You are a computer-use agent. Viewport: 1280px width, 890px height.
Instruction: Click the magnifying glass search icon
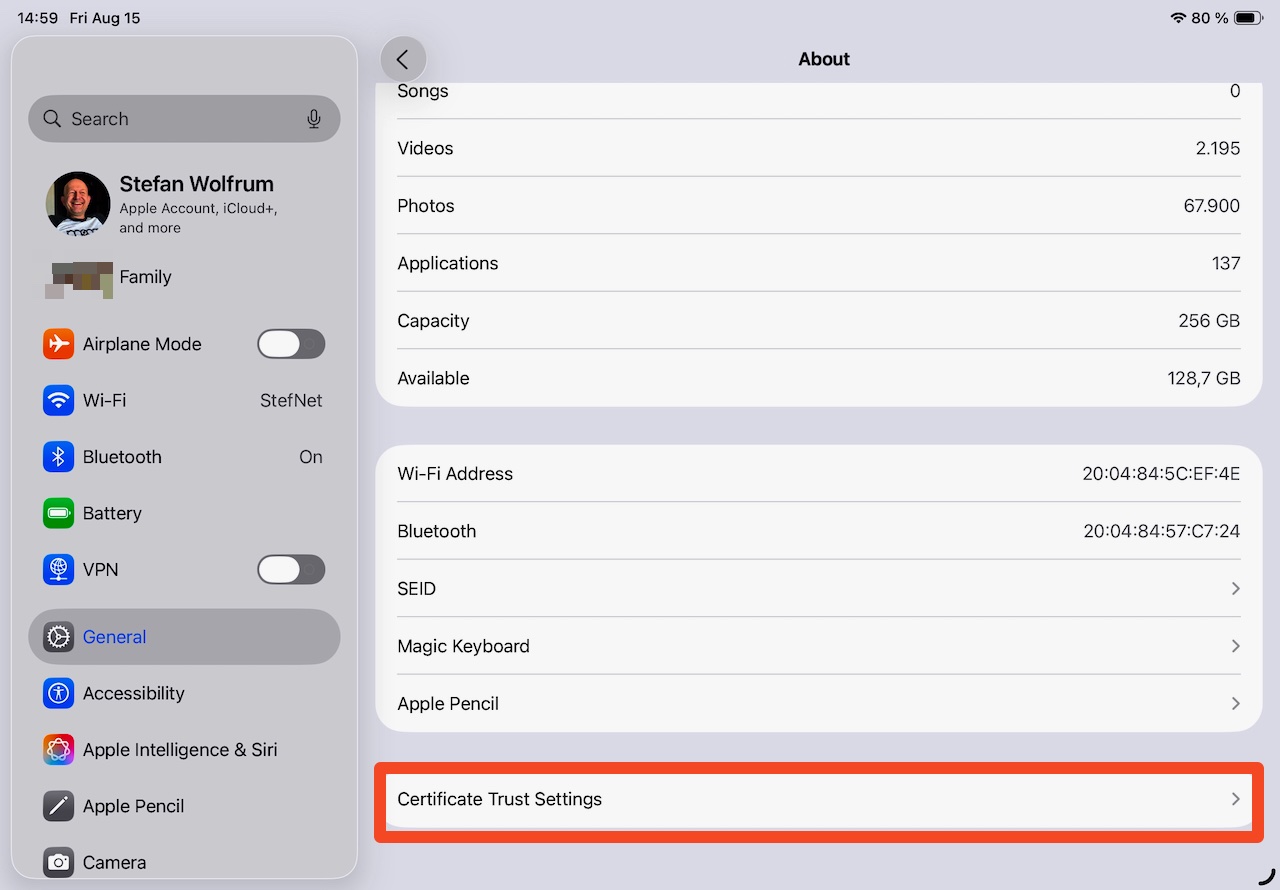(x=53, y=119)
